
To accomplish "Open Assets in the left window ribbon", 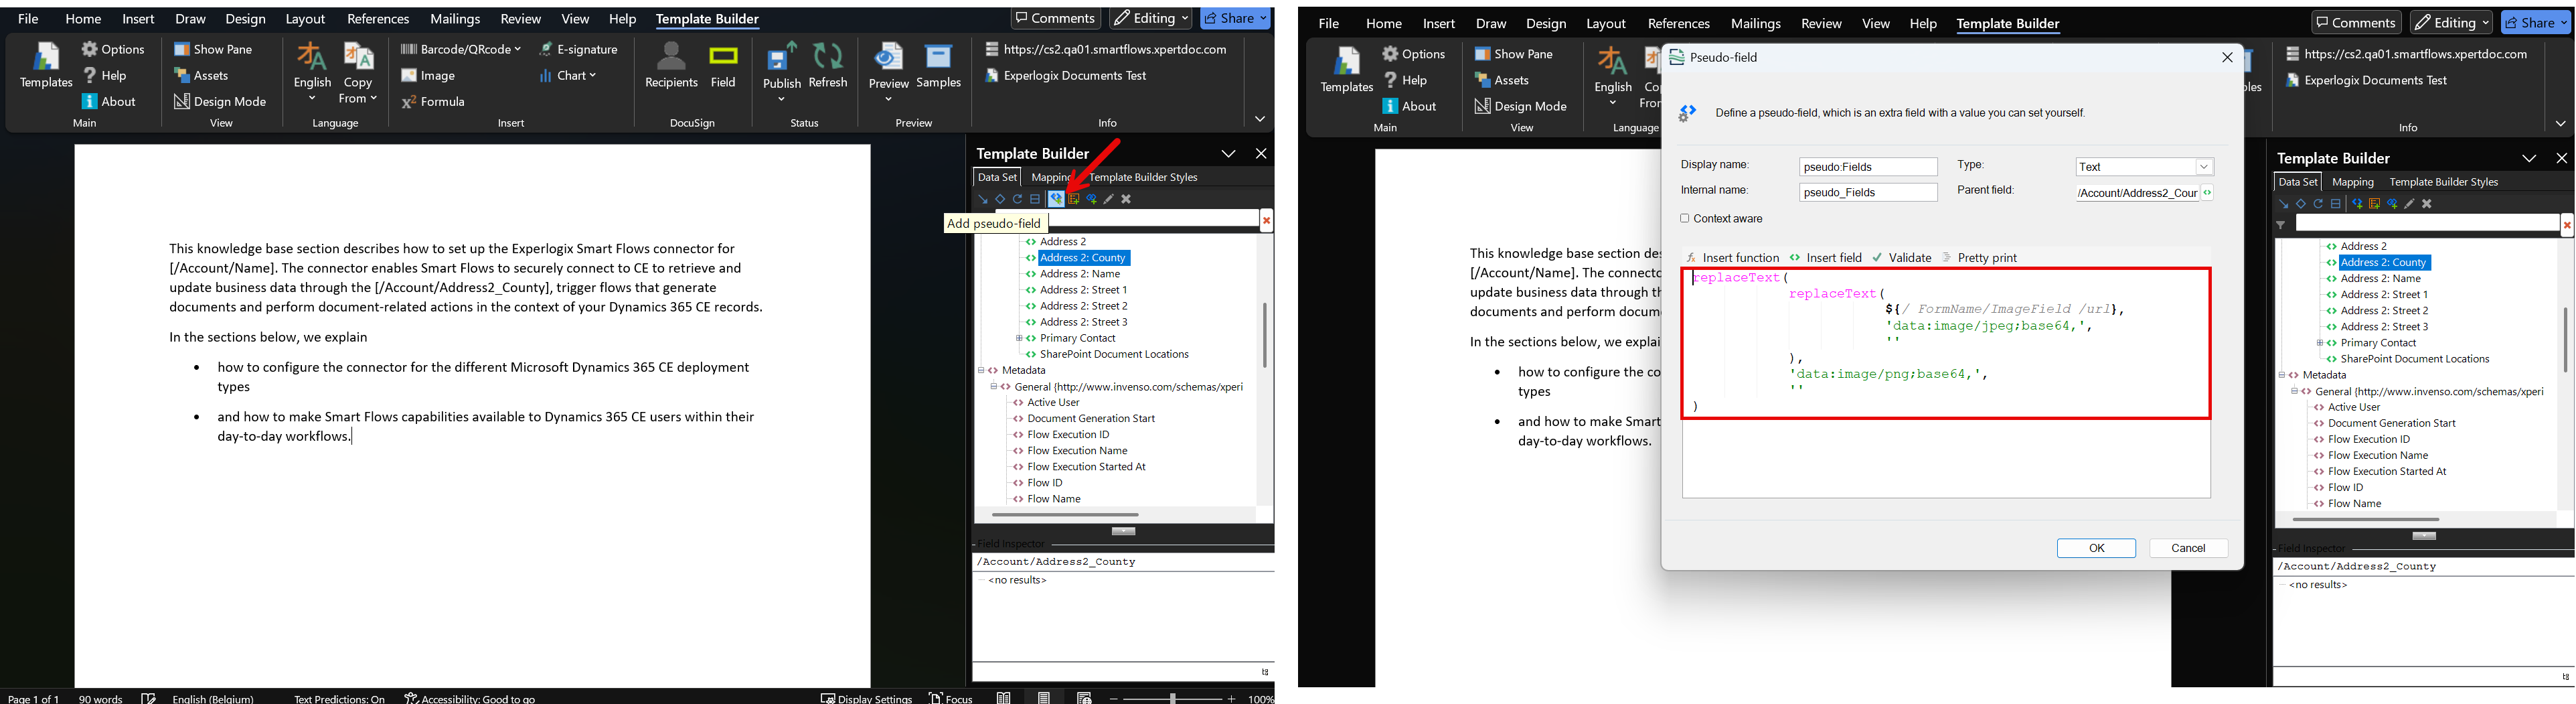I will tap(202, 75).
